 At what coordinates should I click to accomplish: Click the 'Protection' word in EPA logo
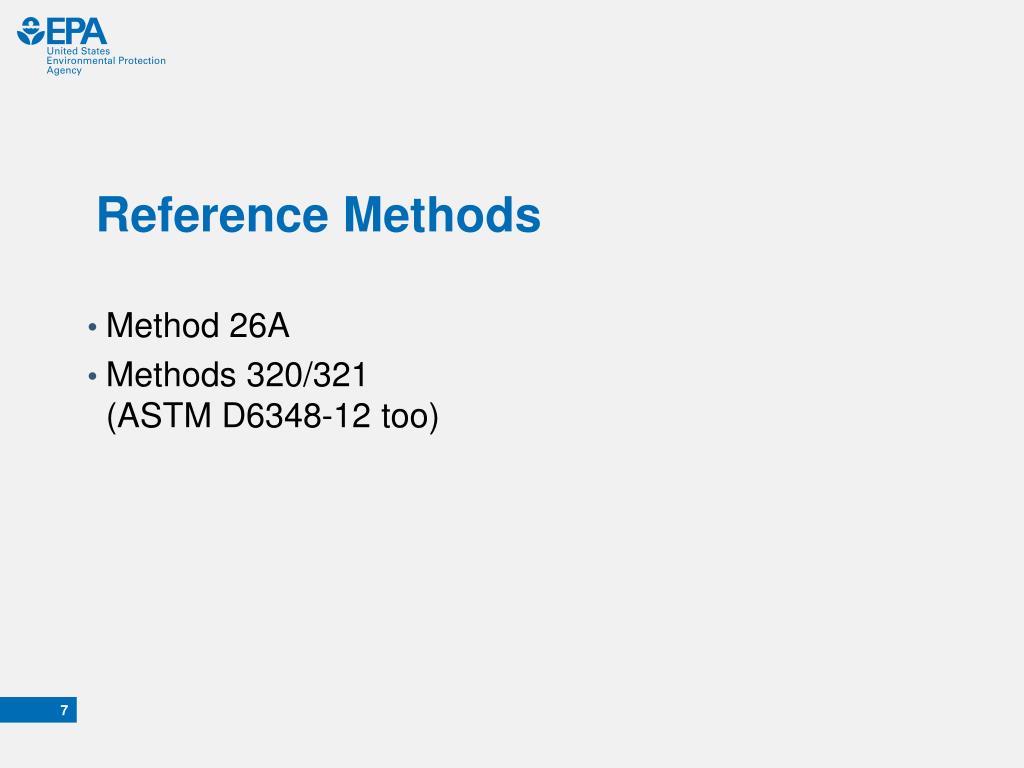coord(142,61)
